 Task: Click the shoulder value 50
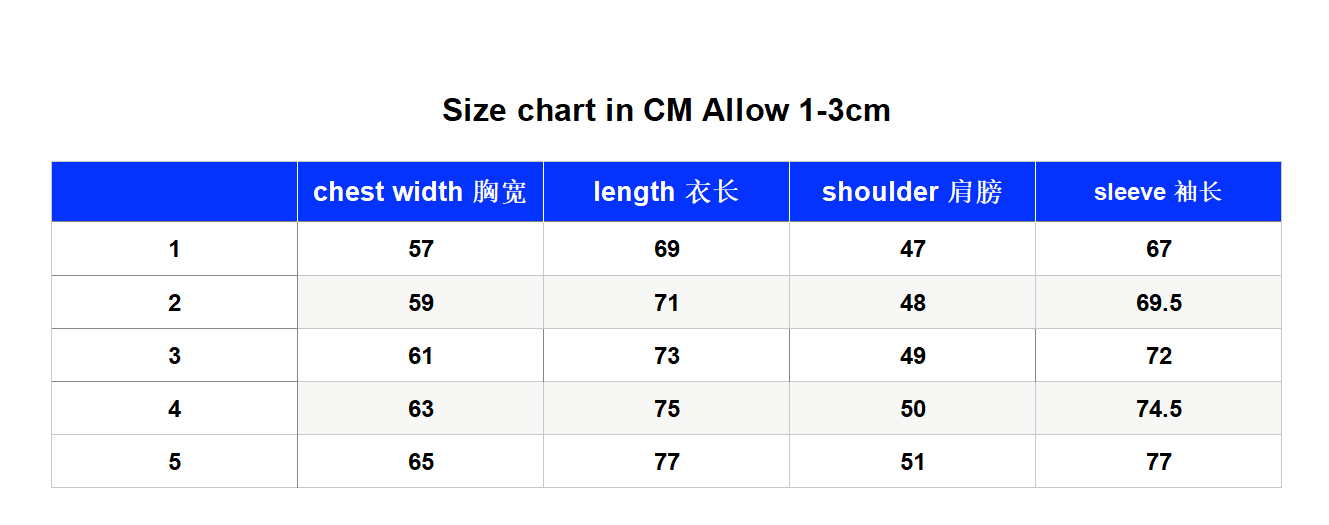point(912,408)
